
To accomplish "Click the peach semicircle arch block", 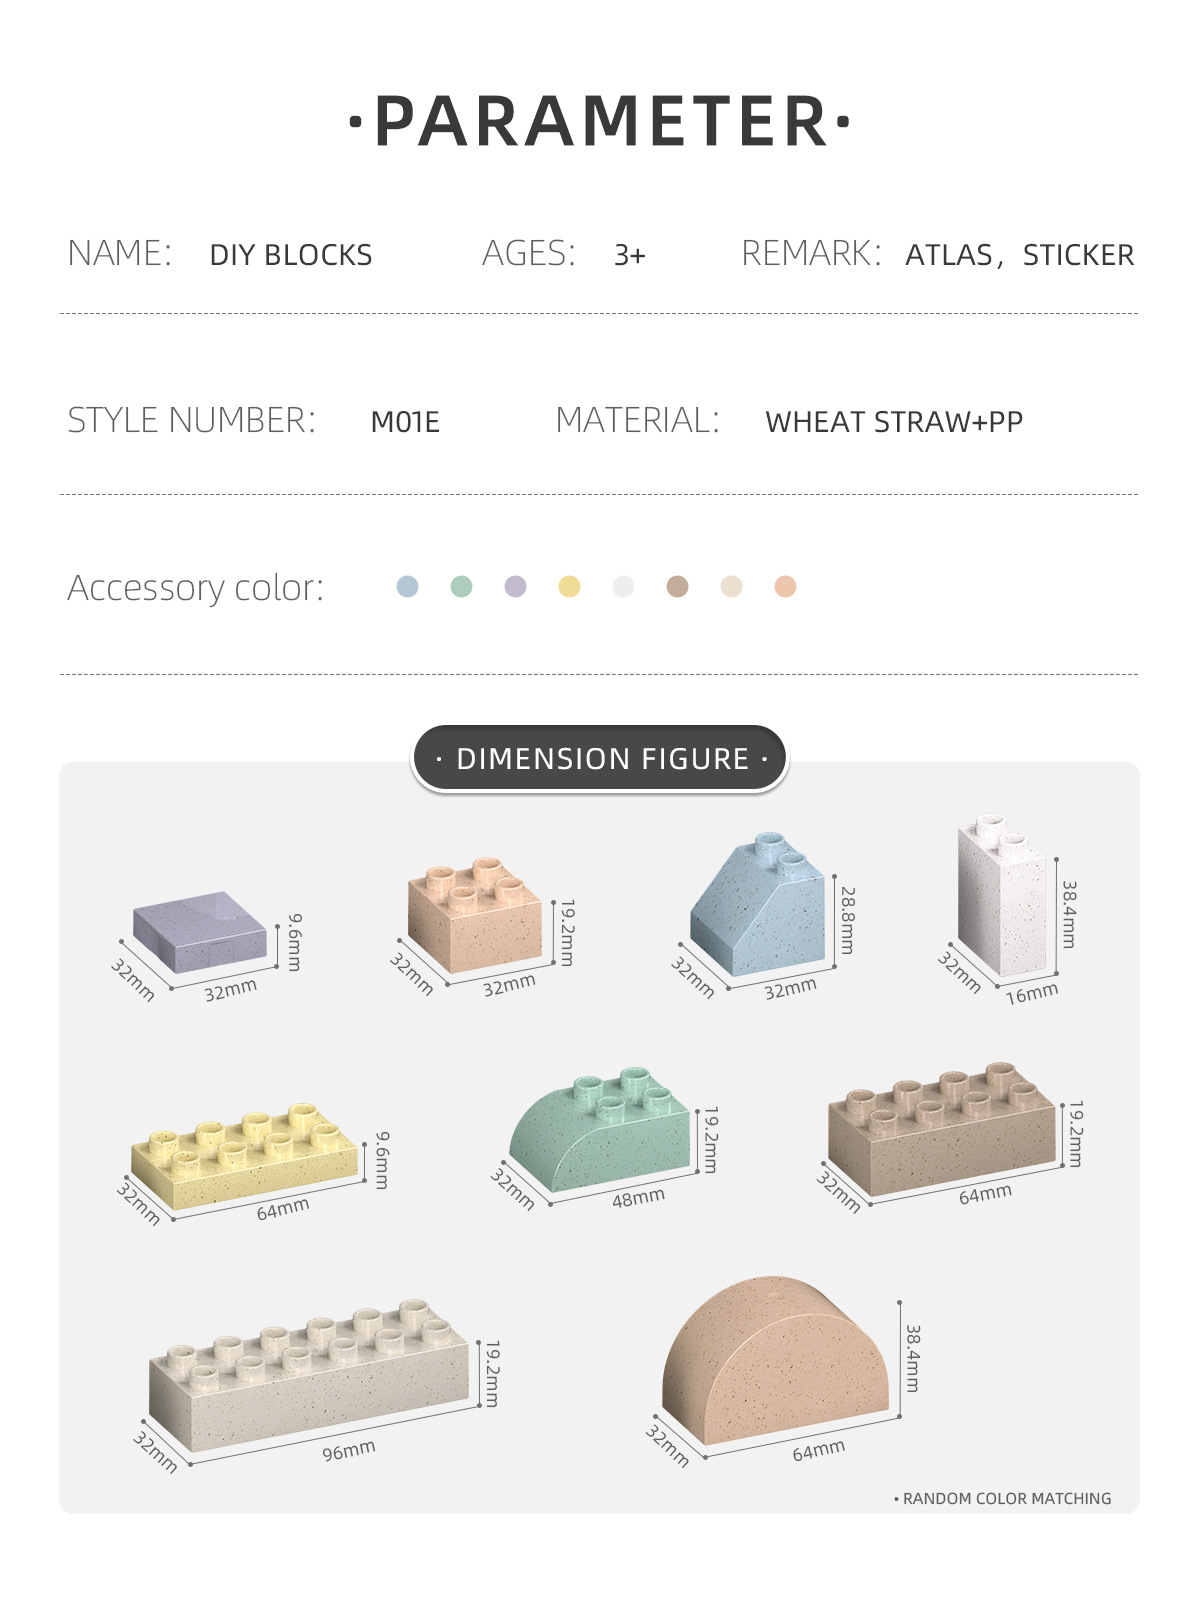I will click(x=775, y=1362).
